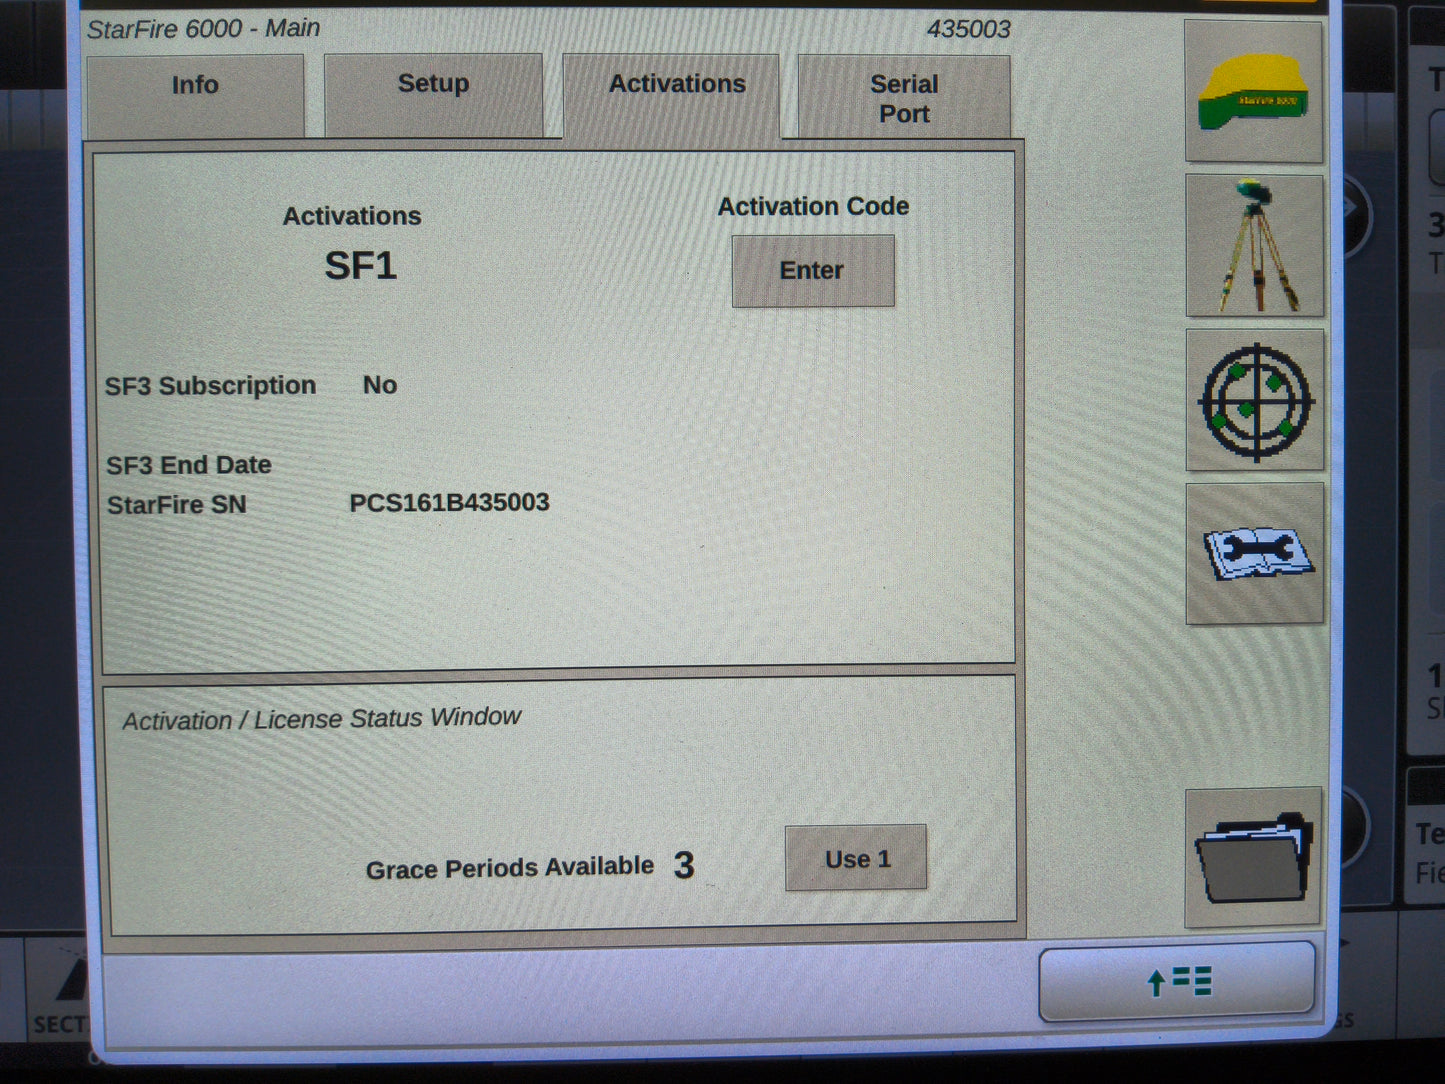Click Grace Periods Available label

(x=510, y=868)
